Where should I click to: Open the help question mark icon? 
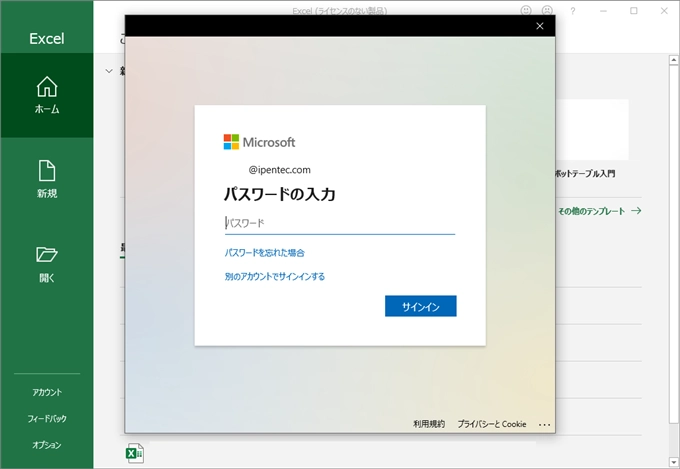[572, 11]
